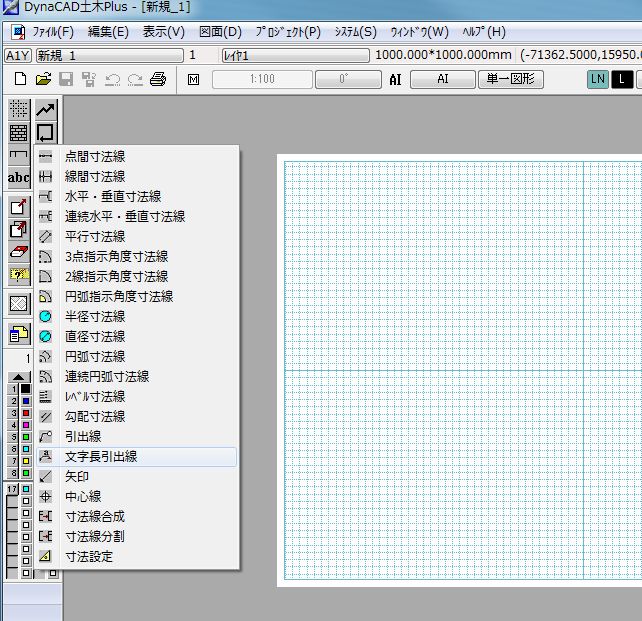Select 連続水平・垂直寸法線 menu entry
The image size is (642, 621).
coord(137,217)
